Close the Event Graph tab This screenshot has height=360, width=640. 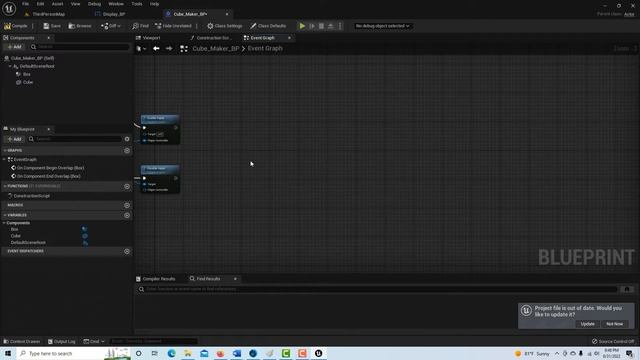[x=289, y=38]
